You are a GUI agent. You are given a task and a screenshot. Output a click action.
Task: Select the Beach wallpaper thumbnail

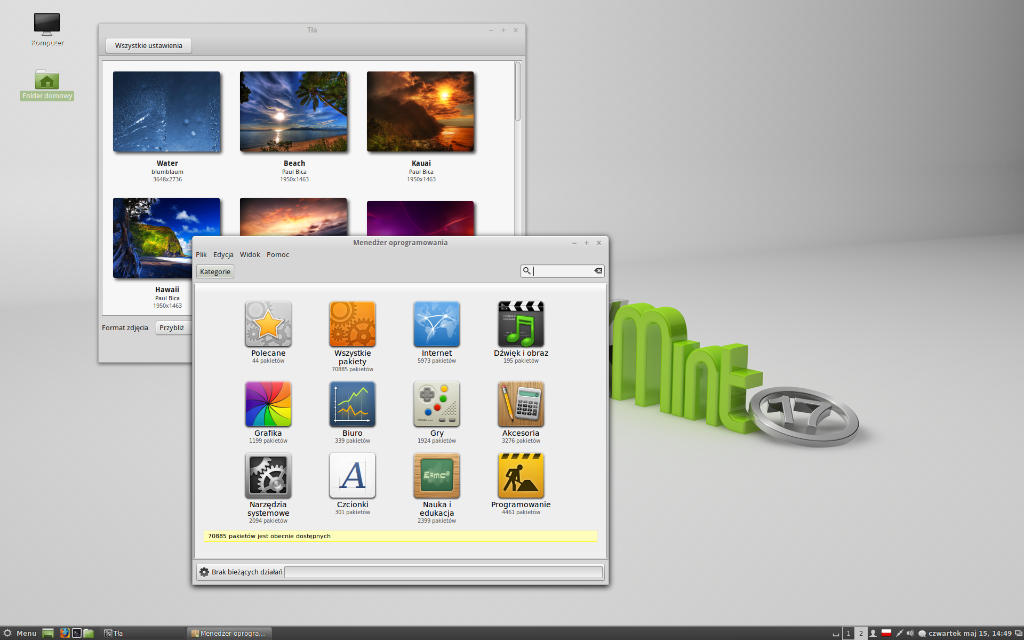[x=294, y=112]
